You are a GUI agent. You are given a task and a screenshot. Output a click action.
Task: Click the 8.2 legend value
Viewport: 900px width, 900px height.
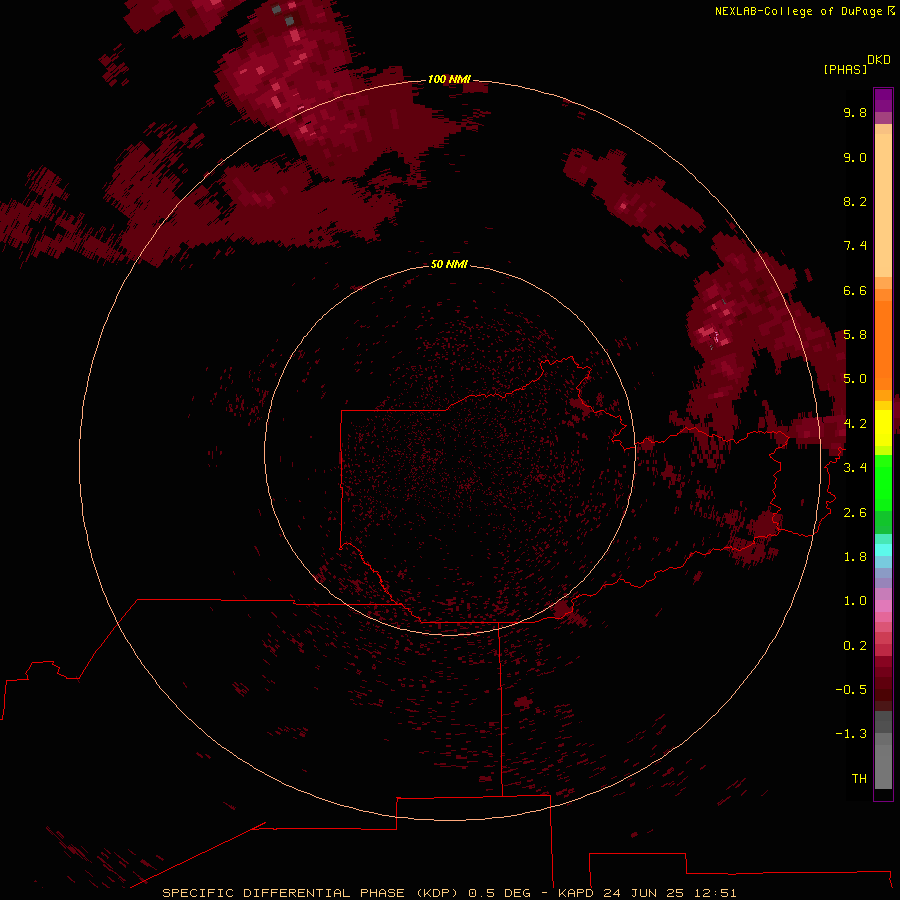pos(855,201)
